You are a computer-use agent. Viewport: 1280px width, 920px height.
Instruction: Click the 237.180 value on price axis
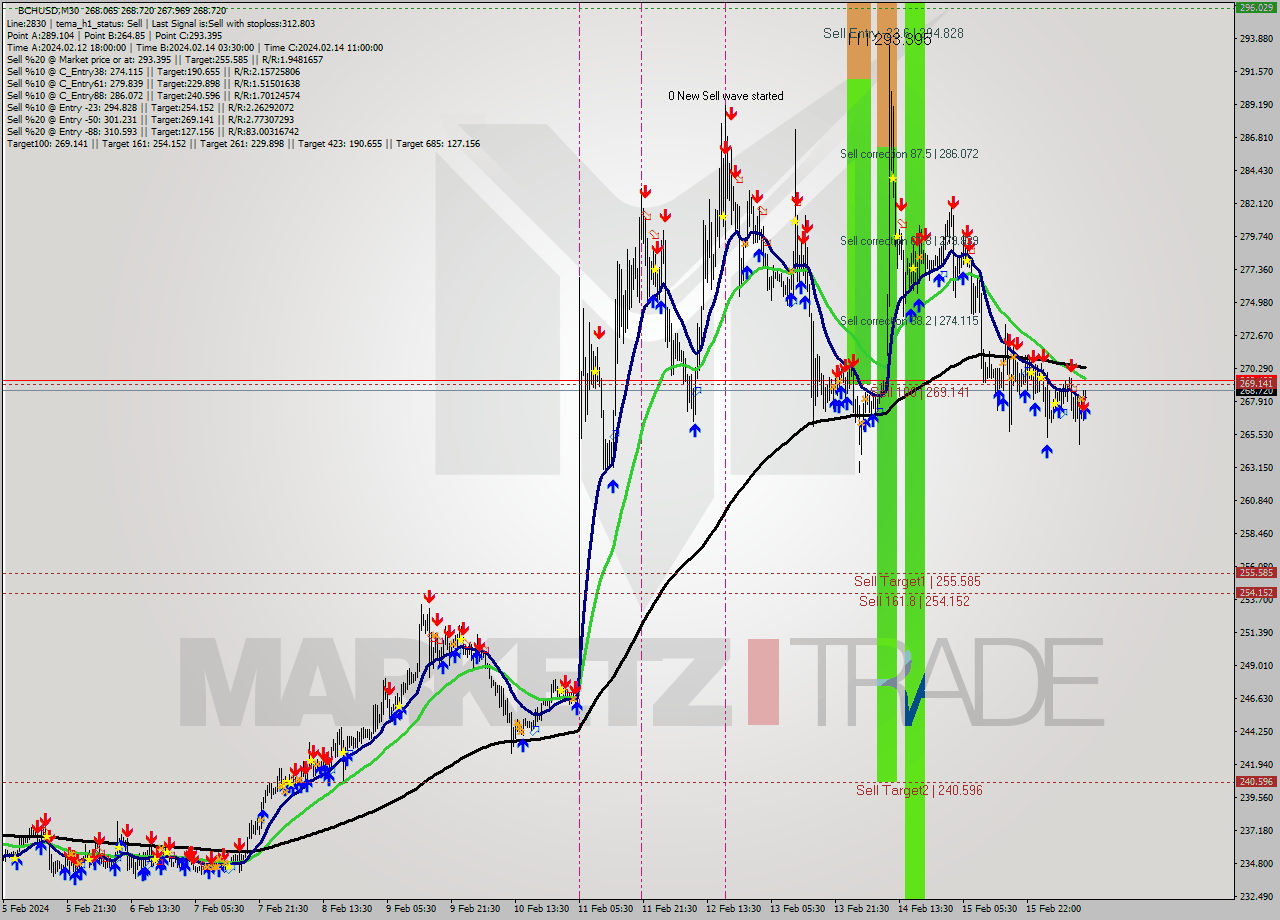pyautogui.click(x=1255, y=830)
